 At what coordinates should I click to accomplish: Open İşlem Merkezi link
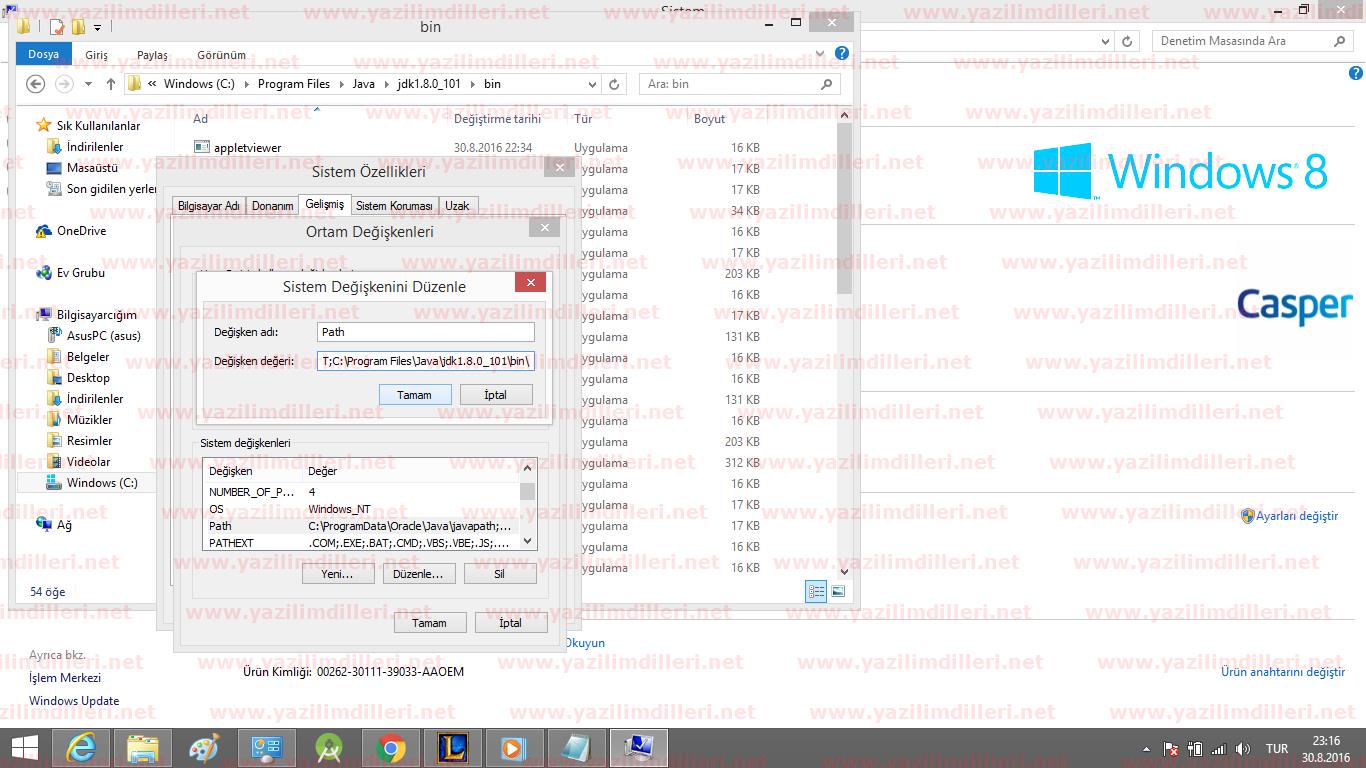point(65,678)
